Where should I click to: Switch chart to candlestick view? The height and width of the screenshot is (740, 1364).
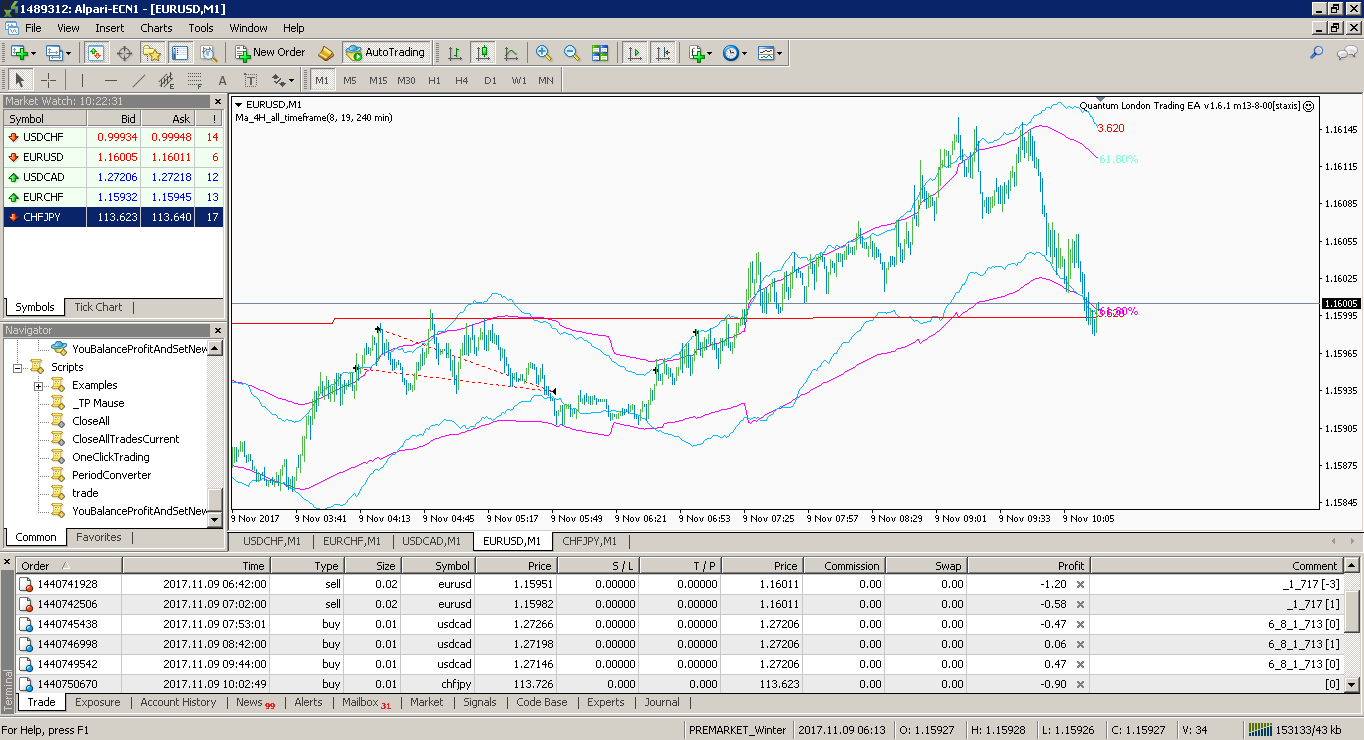pos(483,53)
